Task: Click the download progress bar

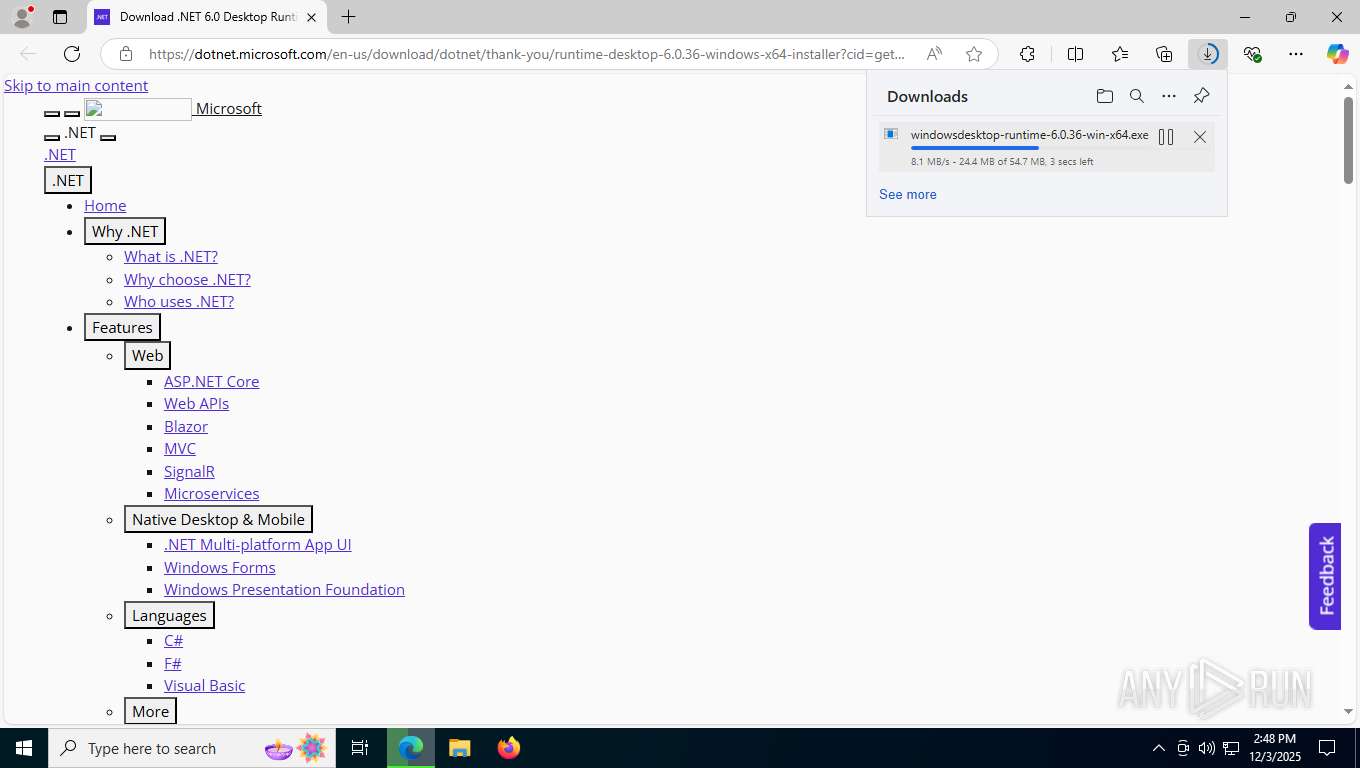Action: pyautogui.click(x=1028, y=148)
